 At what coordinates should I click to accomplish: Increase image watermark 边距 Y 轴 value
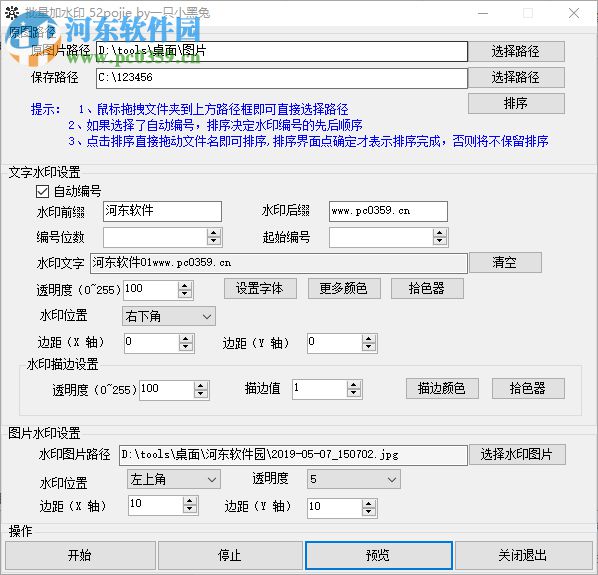[x=368, y=504]
